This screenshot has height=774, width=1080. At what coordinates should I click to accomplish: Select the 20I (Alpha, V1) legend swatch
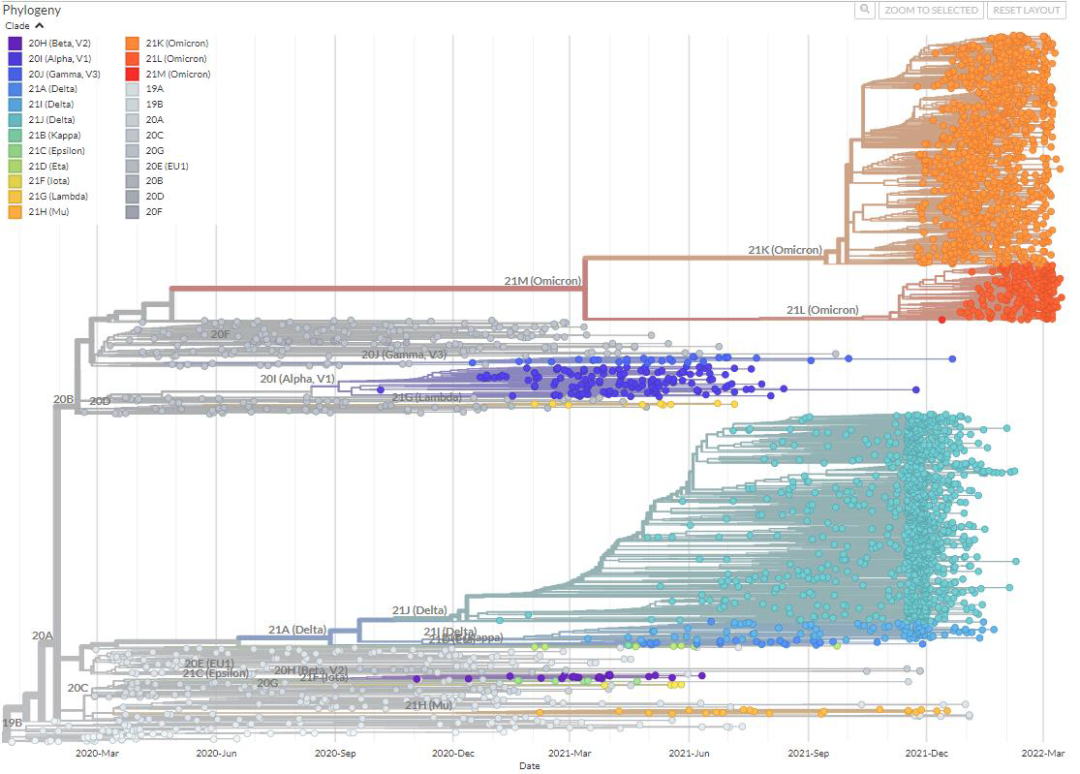pyautogui.click(x=15, y=59)
